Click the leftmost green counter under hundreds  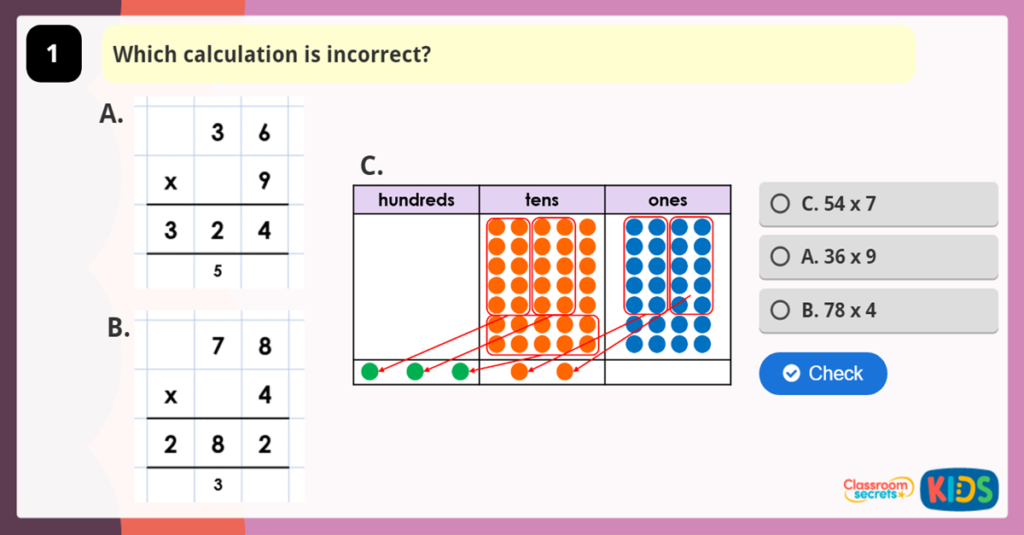click(x=370, y=372)
